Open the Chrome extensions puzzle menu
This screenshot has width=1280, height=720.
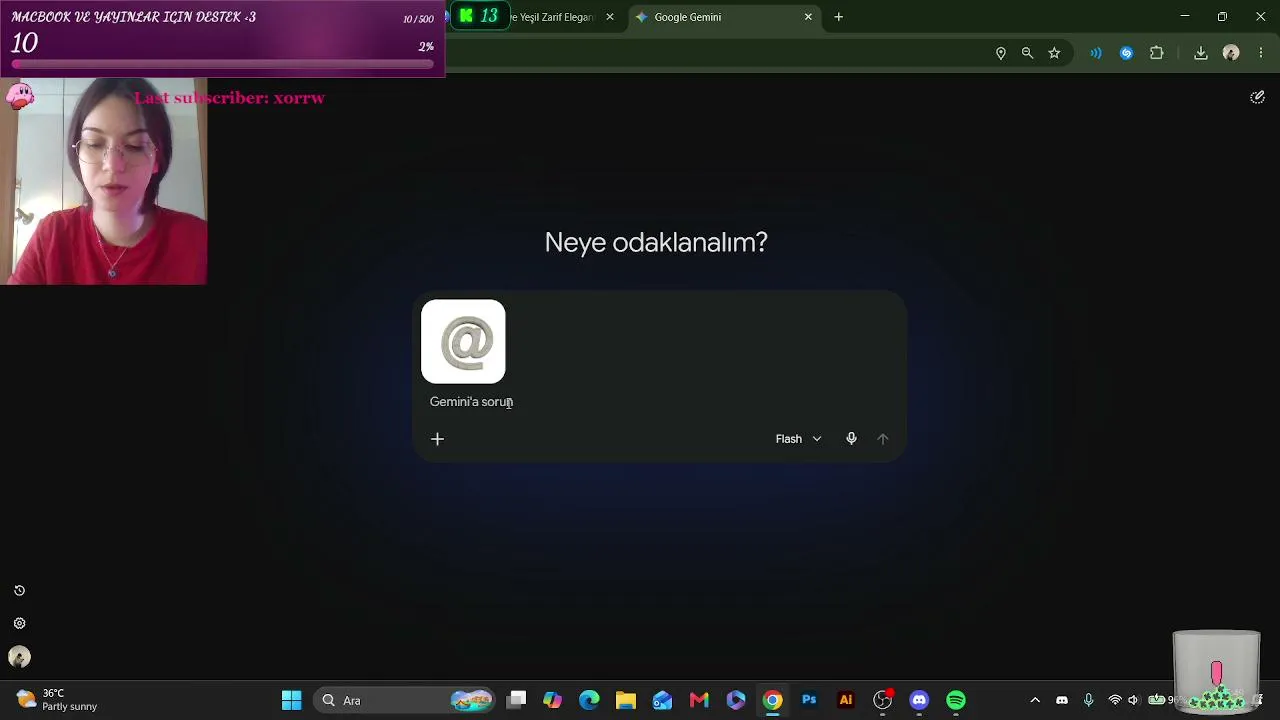click(1157, 53)
